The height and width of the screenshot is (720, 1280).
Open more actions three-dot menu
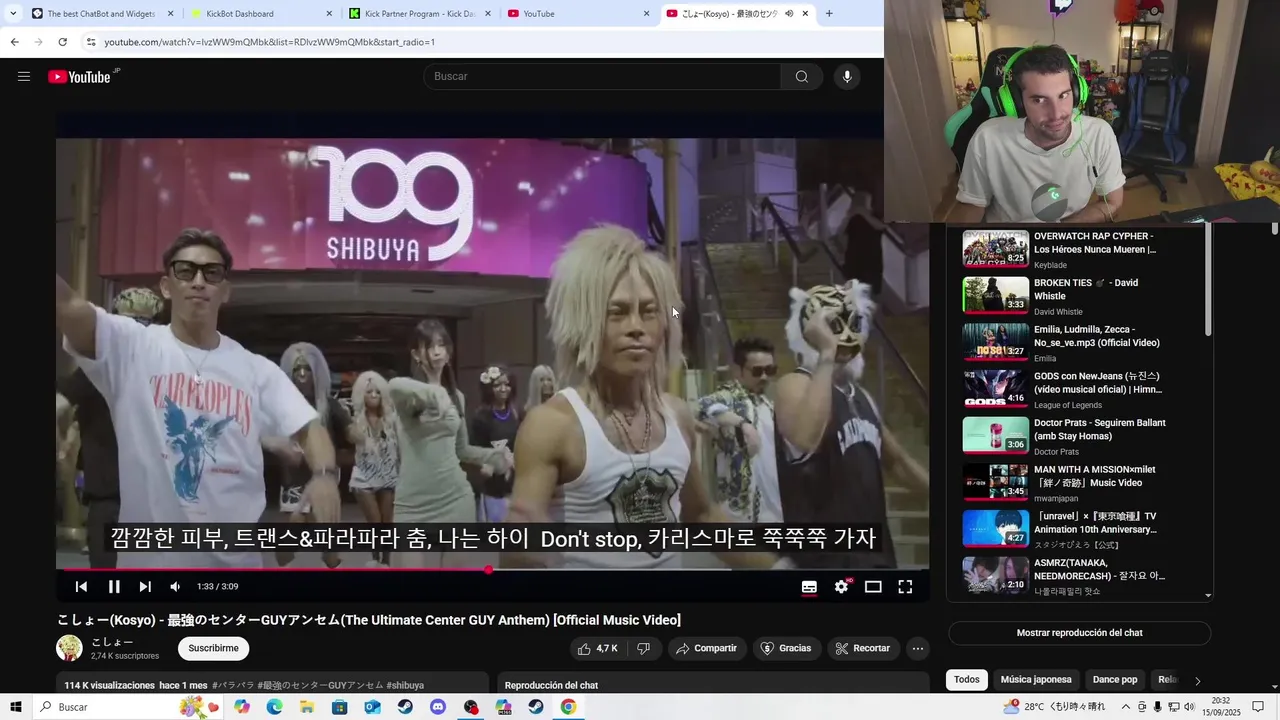pyautogui.click(x=917, y=649)
